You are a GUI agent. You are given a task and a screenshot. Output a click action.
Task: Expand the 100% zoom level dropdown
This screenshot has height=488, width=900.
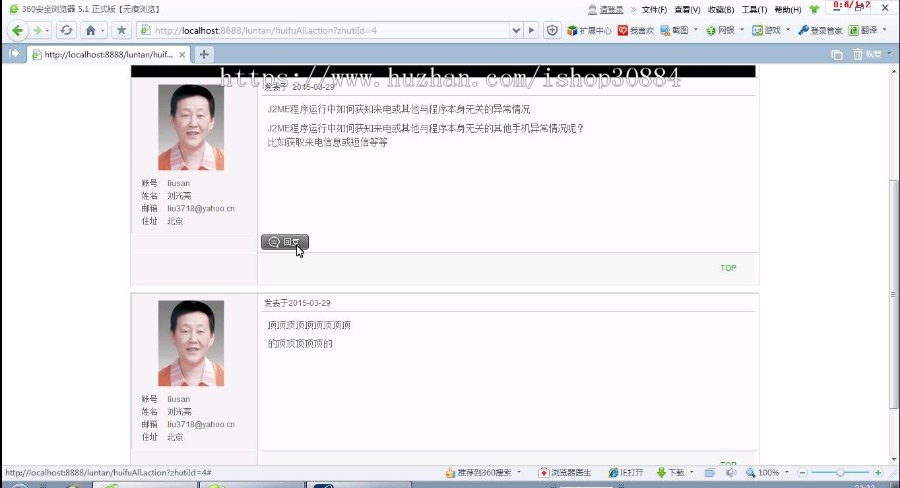point(786,472)
